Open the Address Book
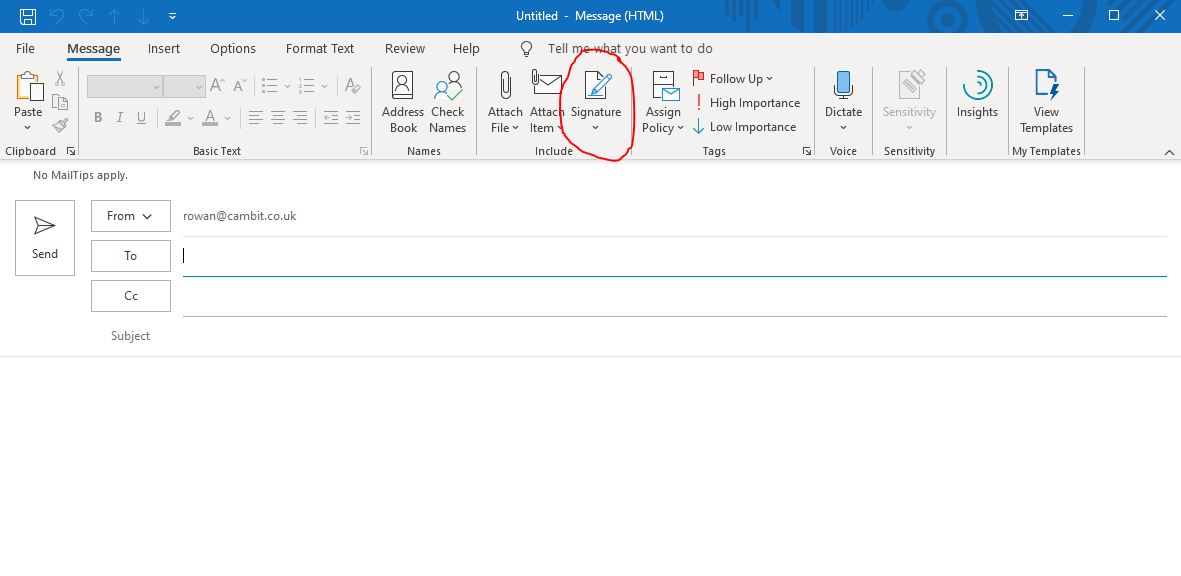 click(403, 100)
